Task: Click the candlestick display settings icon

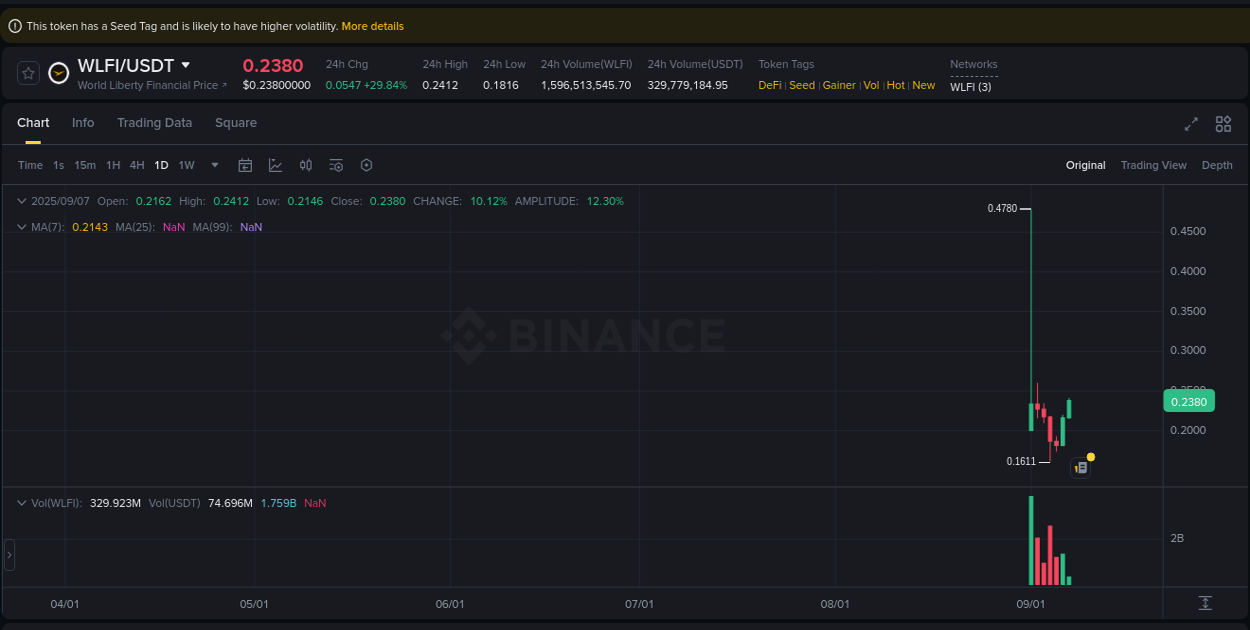Action: coord(306,165)
